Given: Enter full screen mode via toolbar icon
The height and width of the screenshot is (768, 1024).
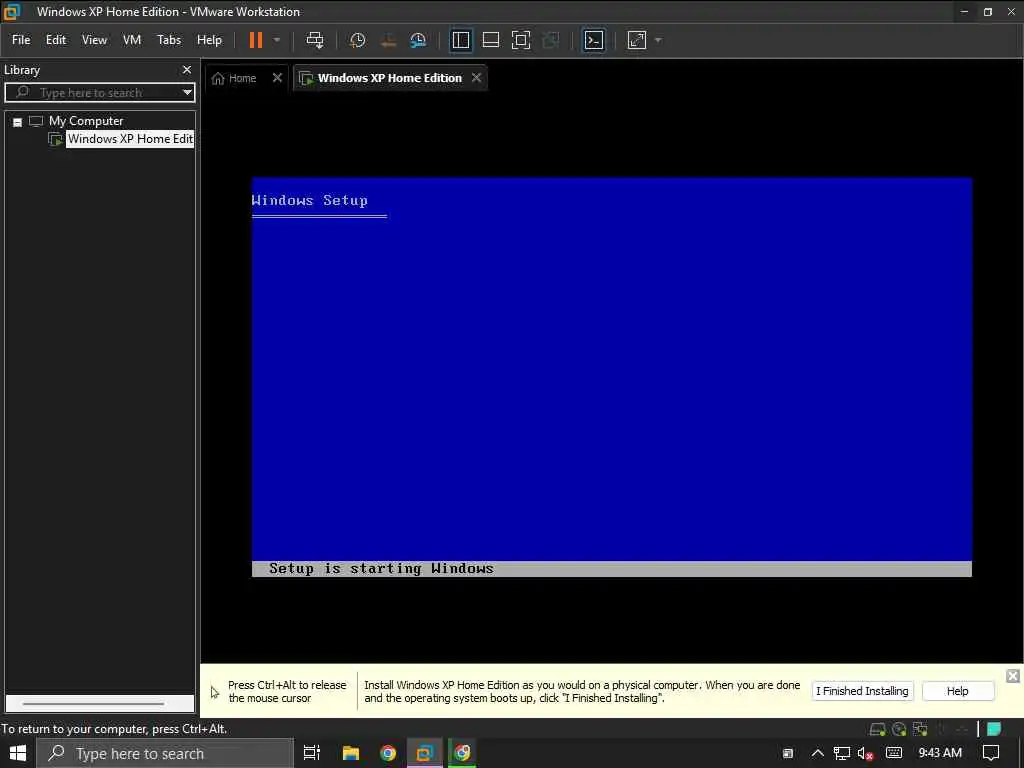Looking at the screenshot, I should [520, 40].
